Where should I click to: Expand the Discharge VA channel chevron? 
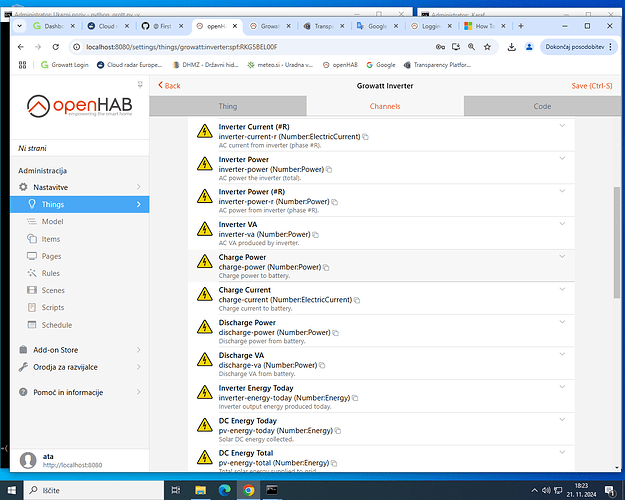[562, 353]
